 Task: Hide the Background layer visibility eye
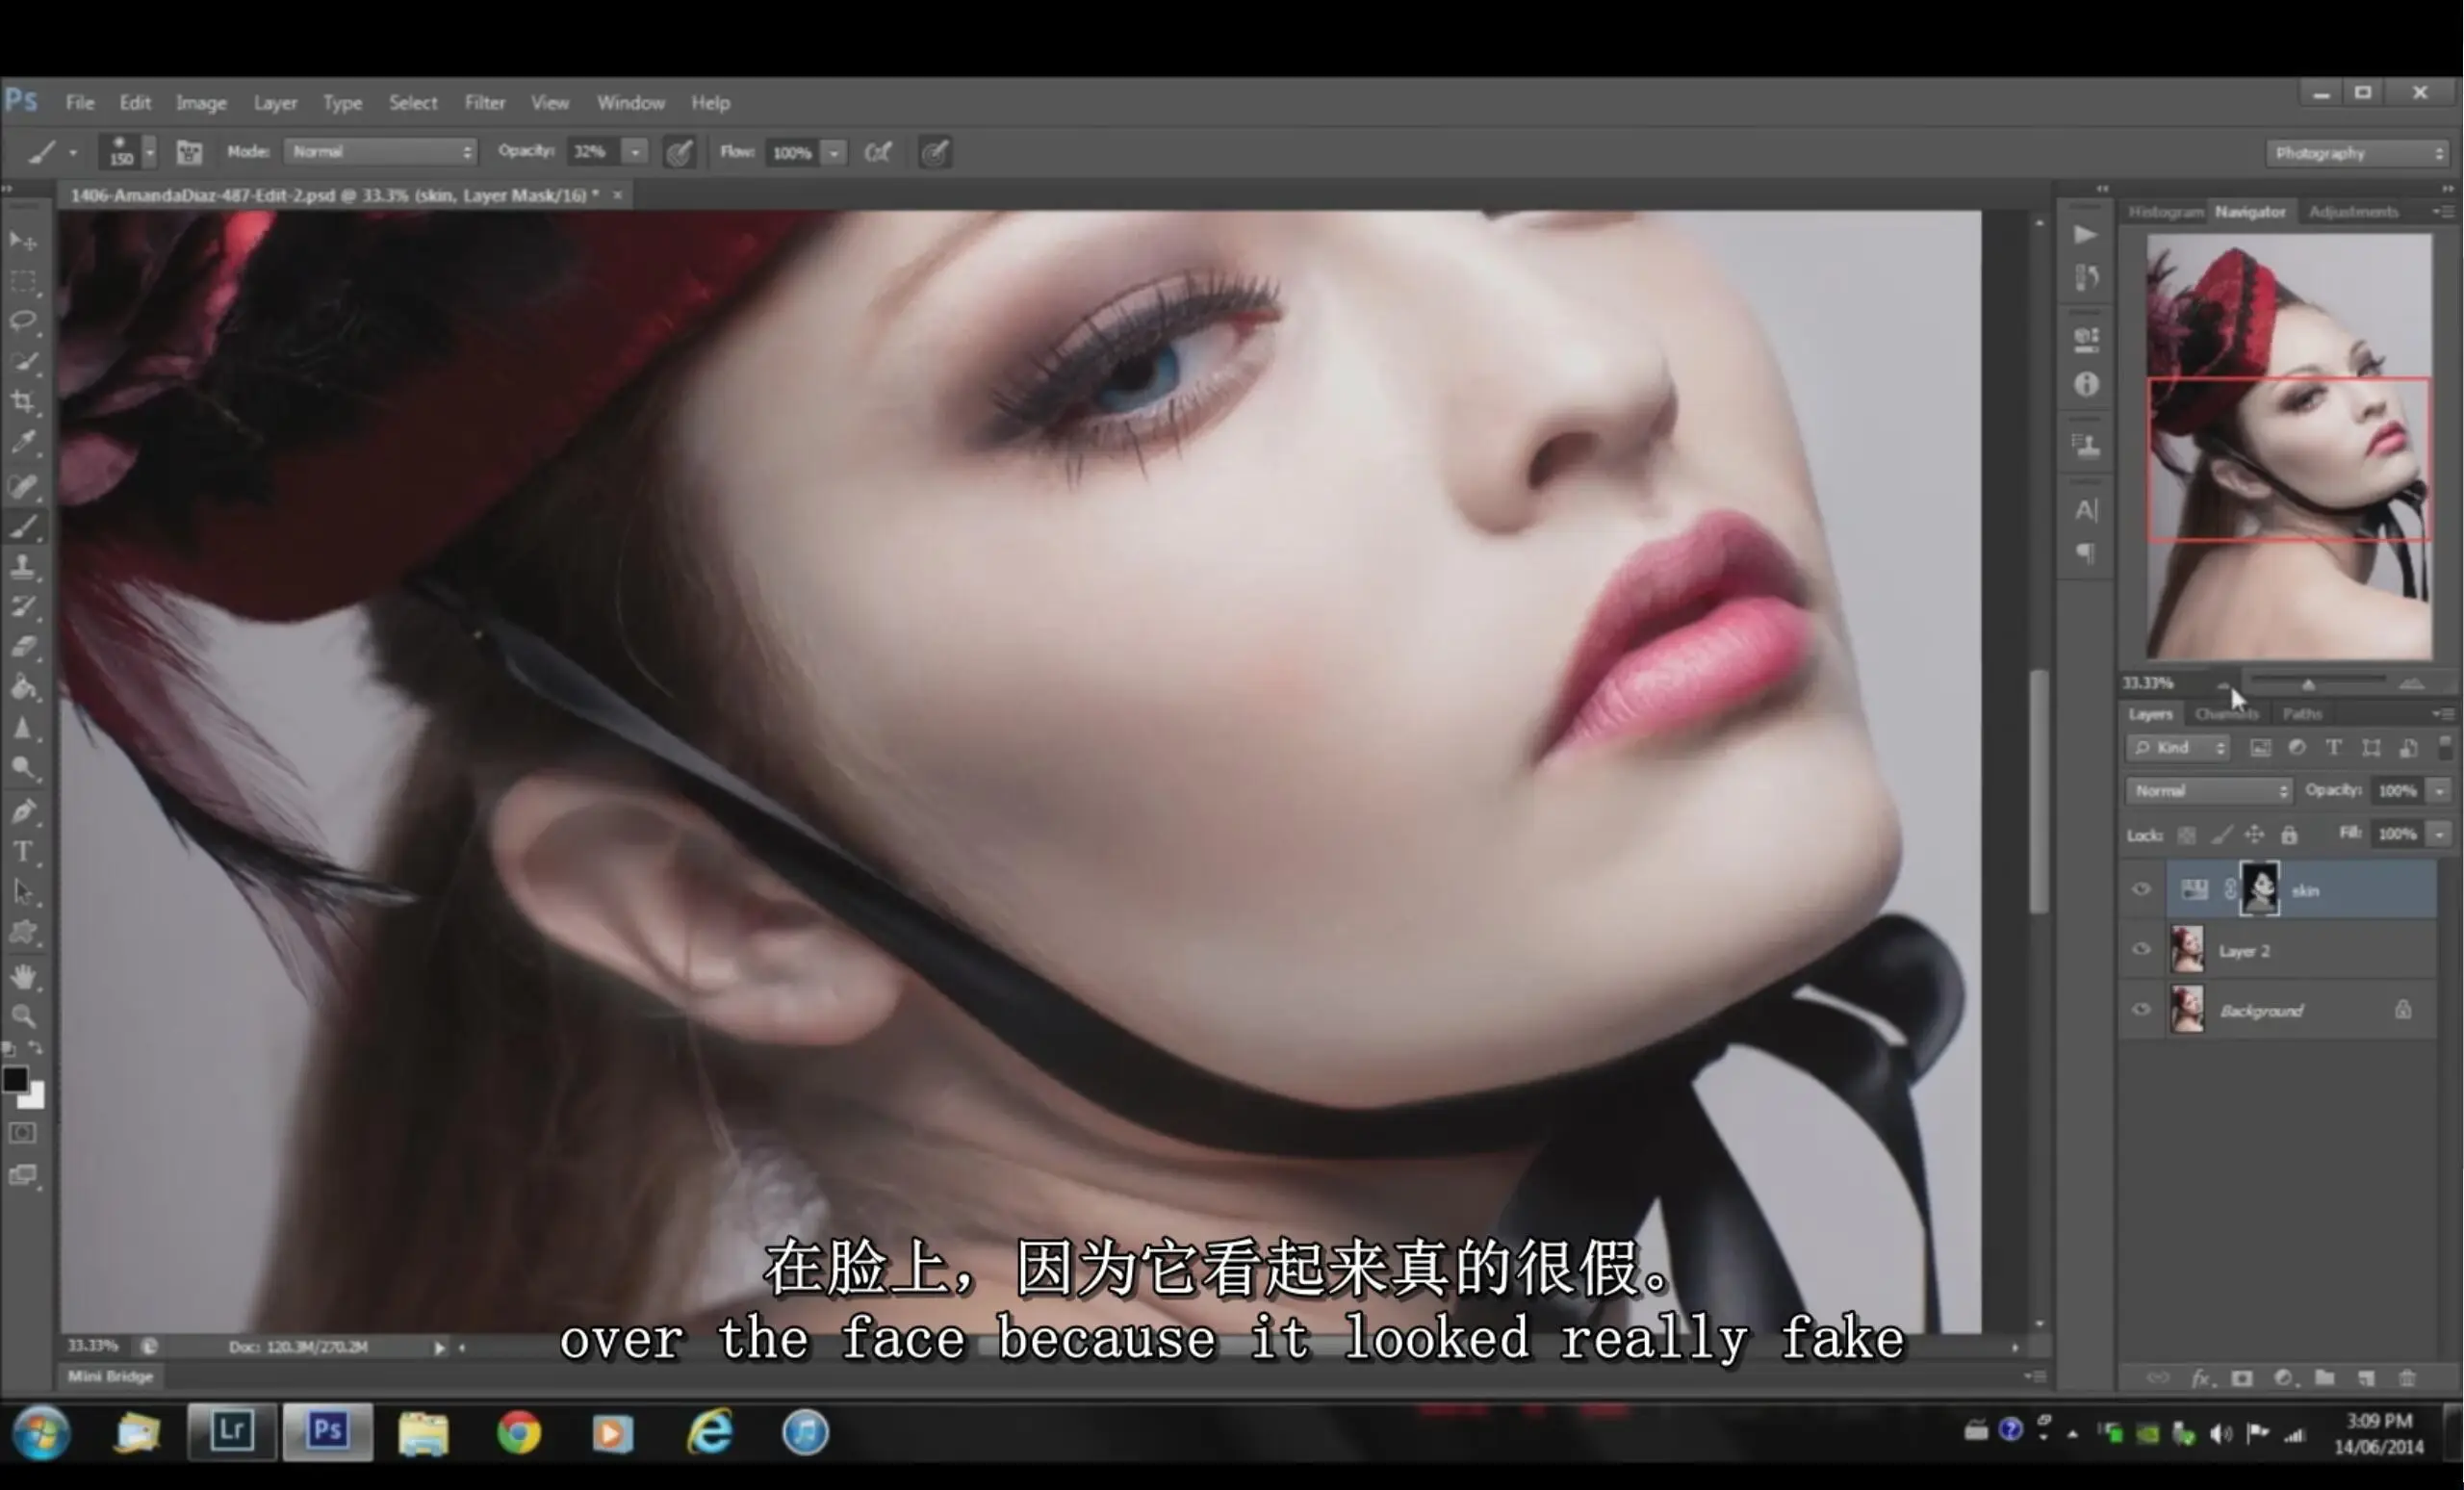pos(2141,1009)
